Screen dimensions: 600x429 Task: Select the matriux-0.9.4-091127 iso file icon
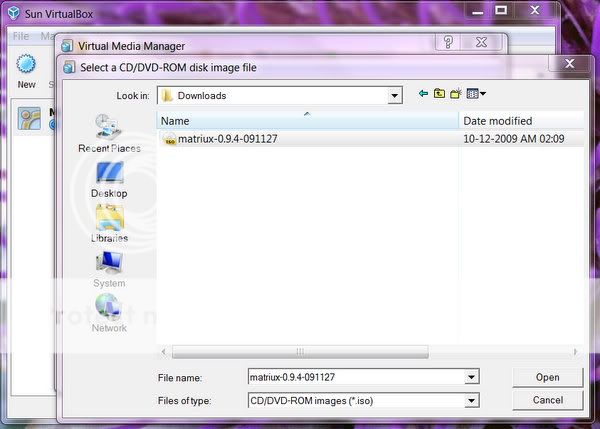click(169, 139)
